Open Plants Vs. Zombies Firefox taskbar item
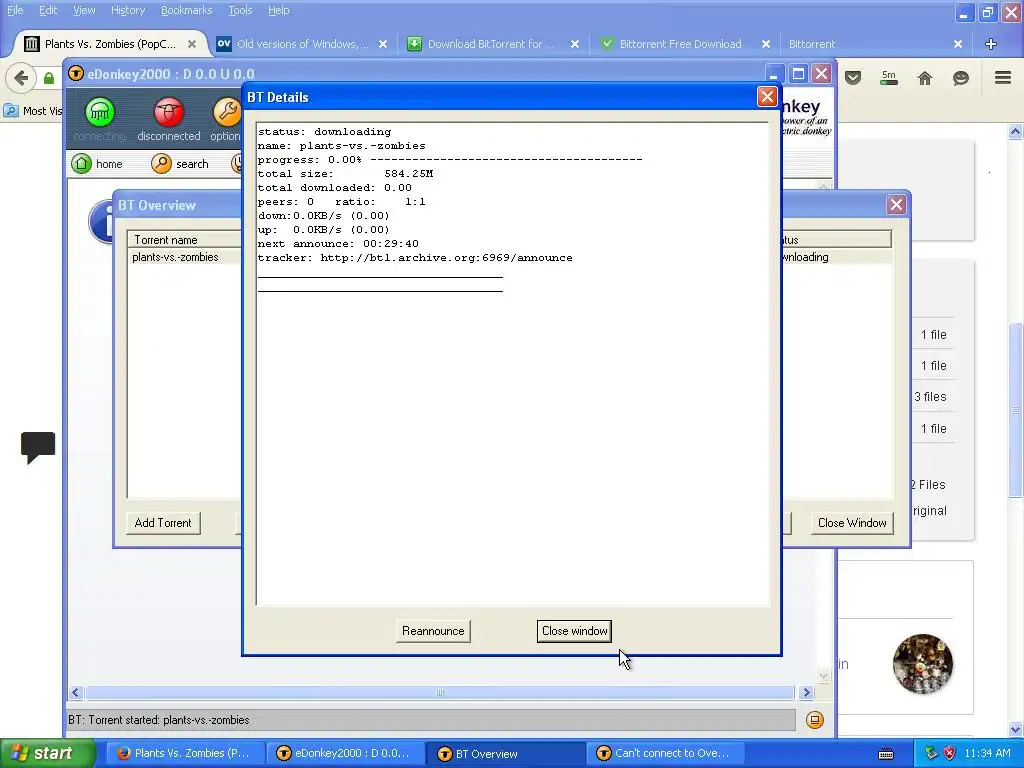Viewport: 1024px width, 768px height. click(x=183, y=754)
